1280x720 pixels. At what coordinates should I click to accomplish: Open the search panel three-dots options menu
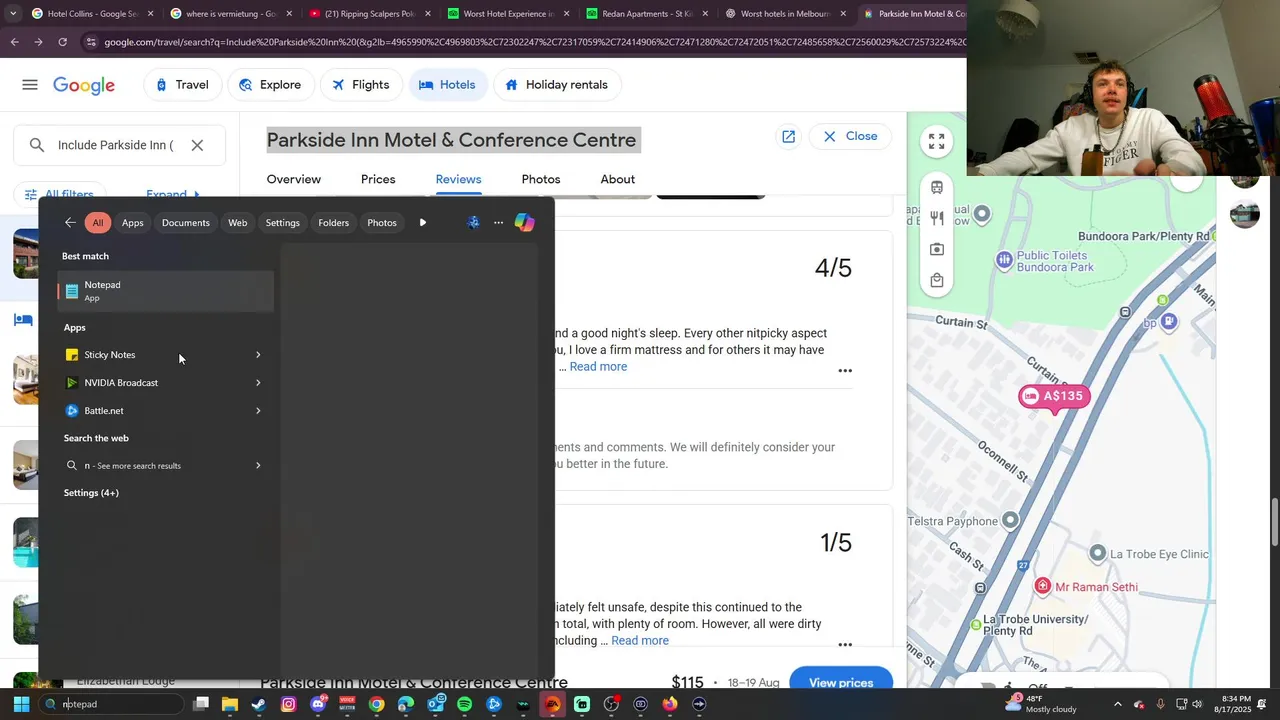[x=498, y=223]
